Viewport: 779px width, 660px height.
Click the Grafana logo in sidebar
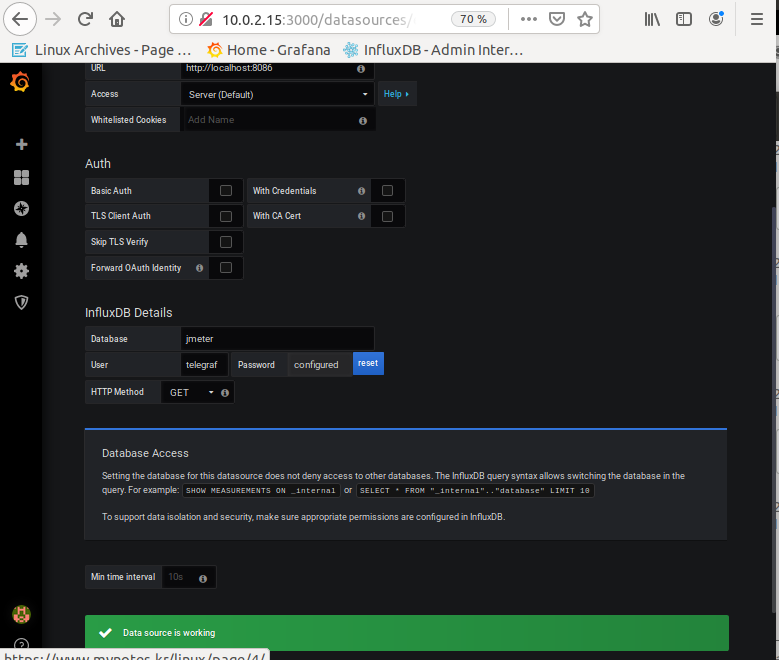[x=20, y=82]
